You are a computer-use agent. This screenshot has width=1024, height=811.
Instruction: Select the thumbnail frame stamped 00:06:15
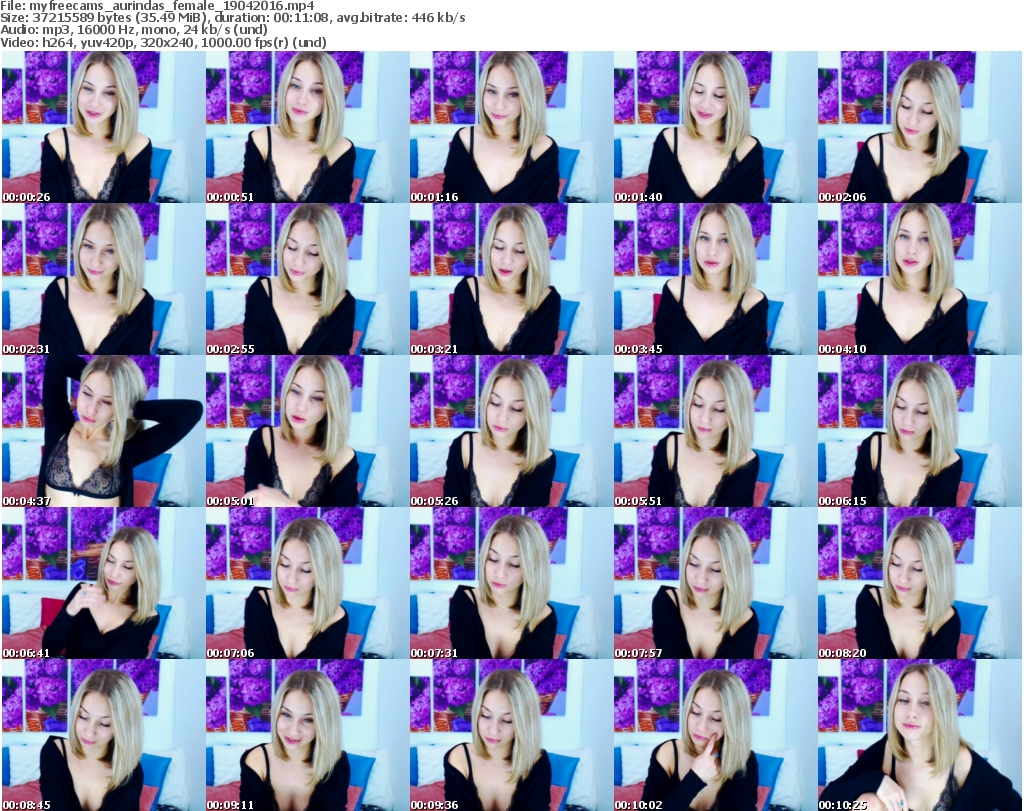920,431
